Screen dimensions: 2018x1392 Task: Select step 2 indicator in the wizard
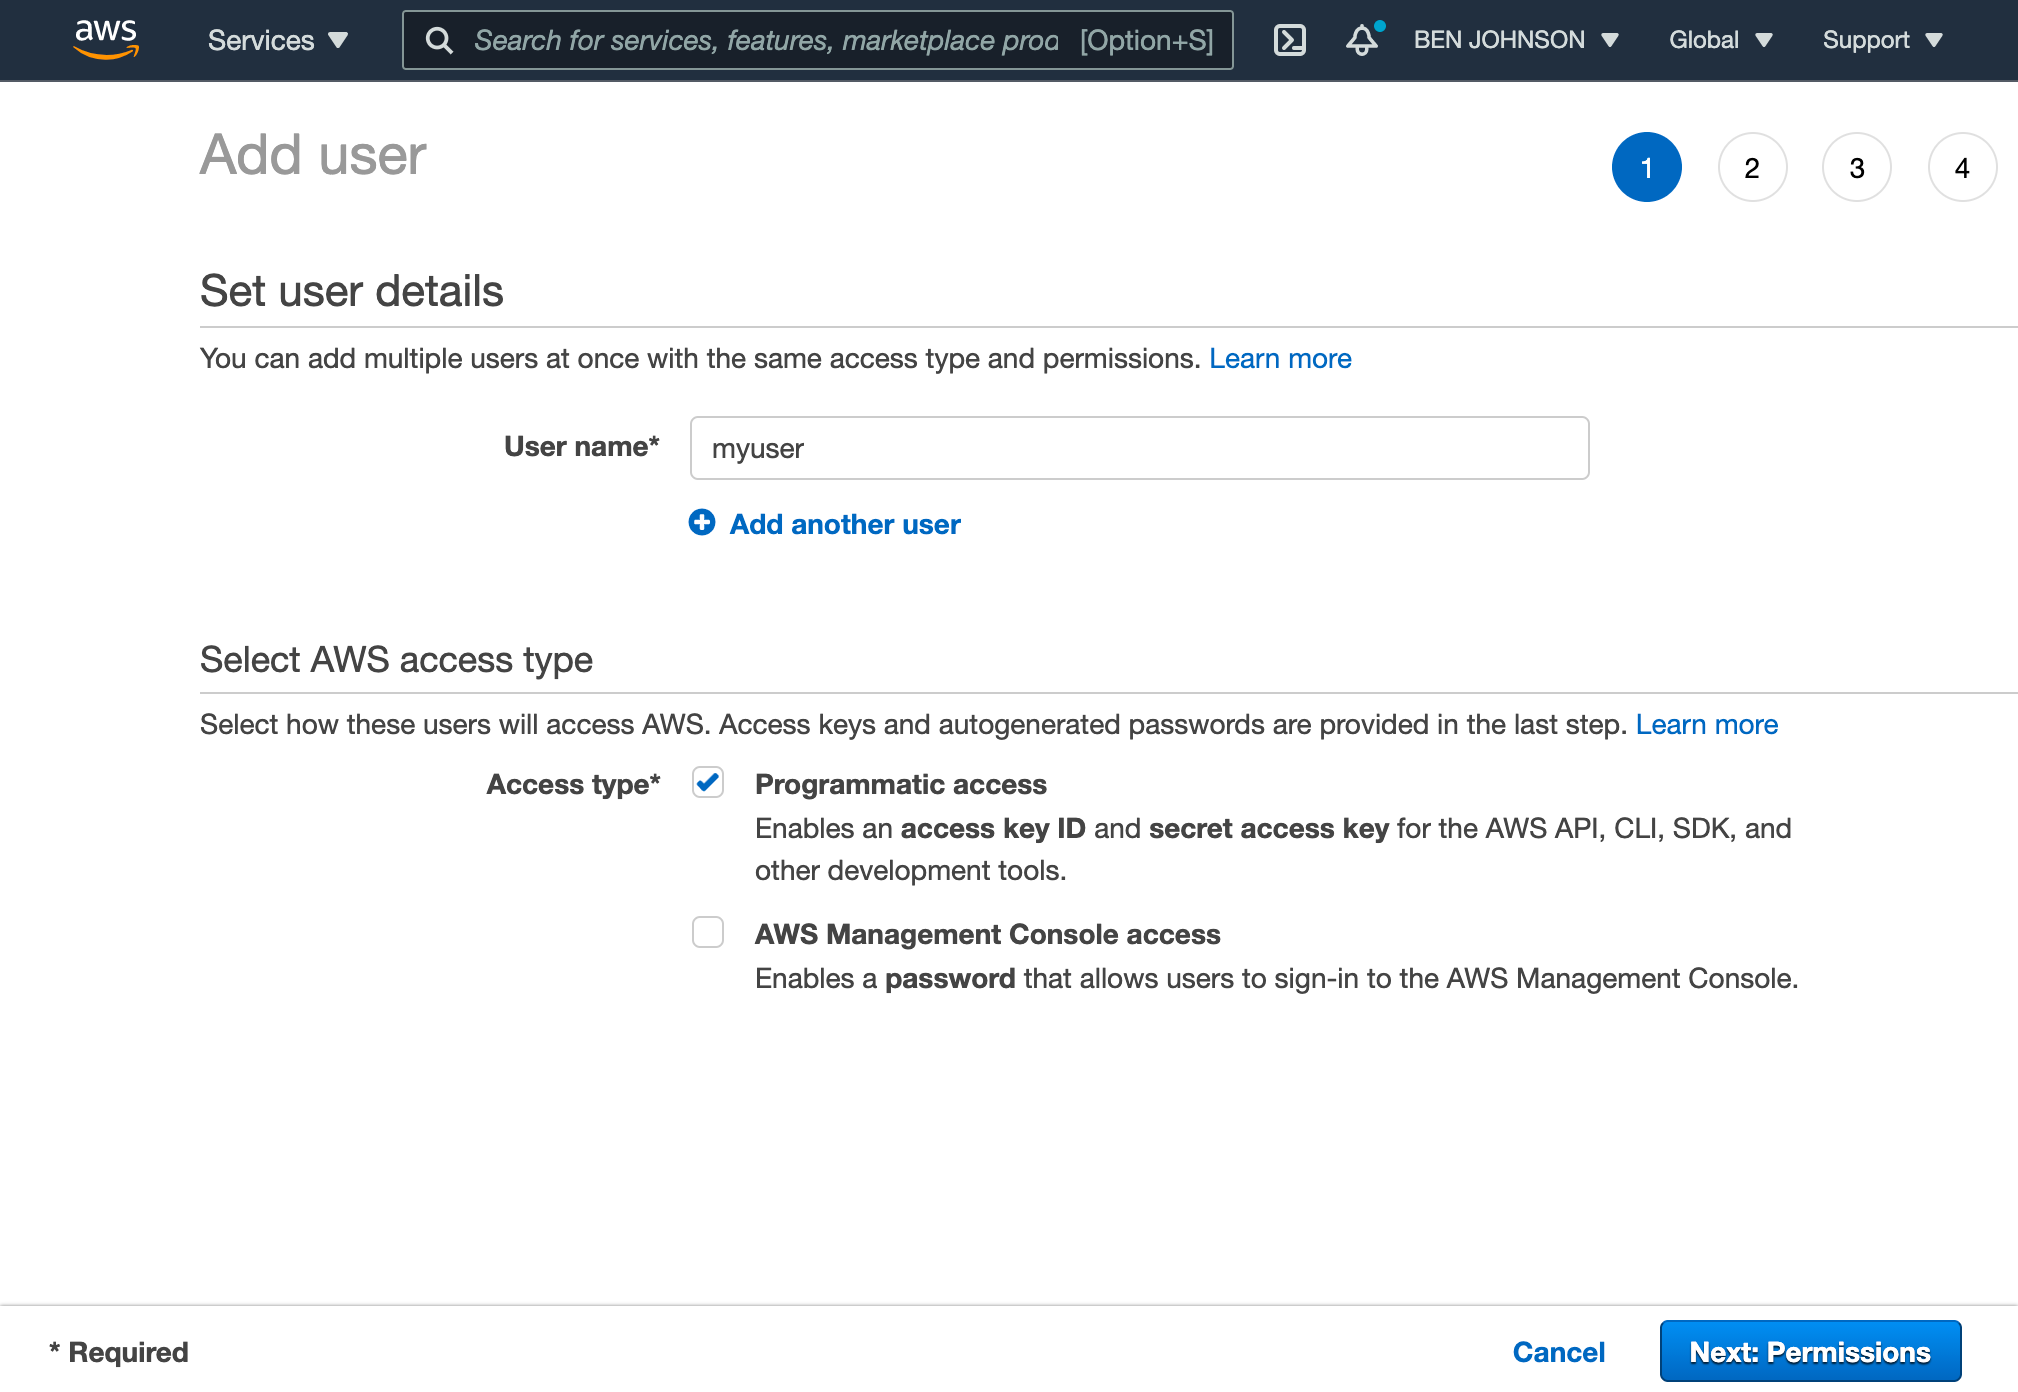(1752, 167)
